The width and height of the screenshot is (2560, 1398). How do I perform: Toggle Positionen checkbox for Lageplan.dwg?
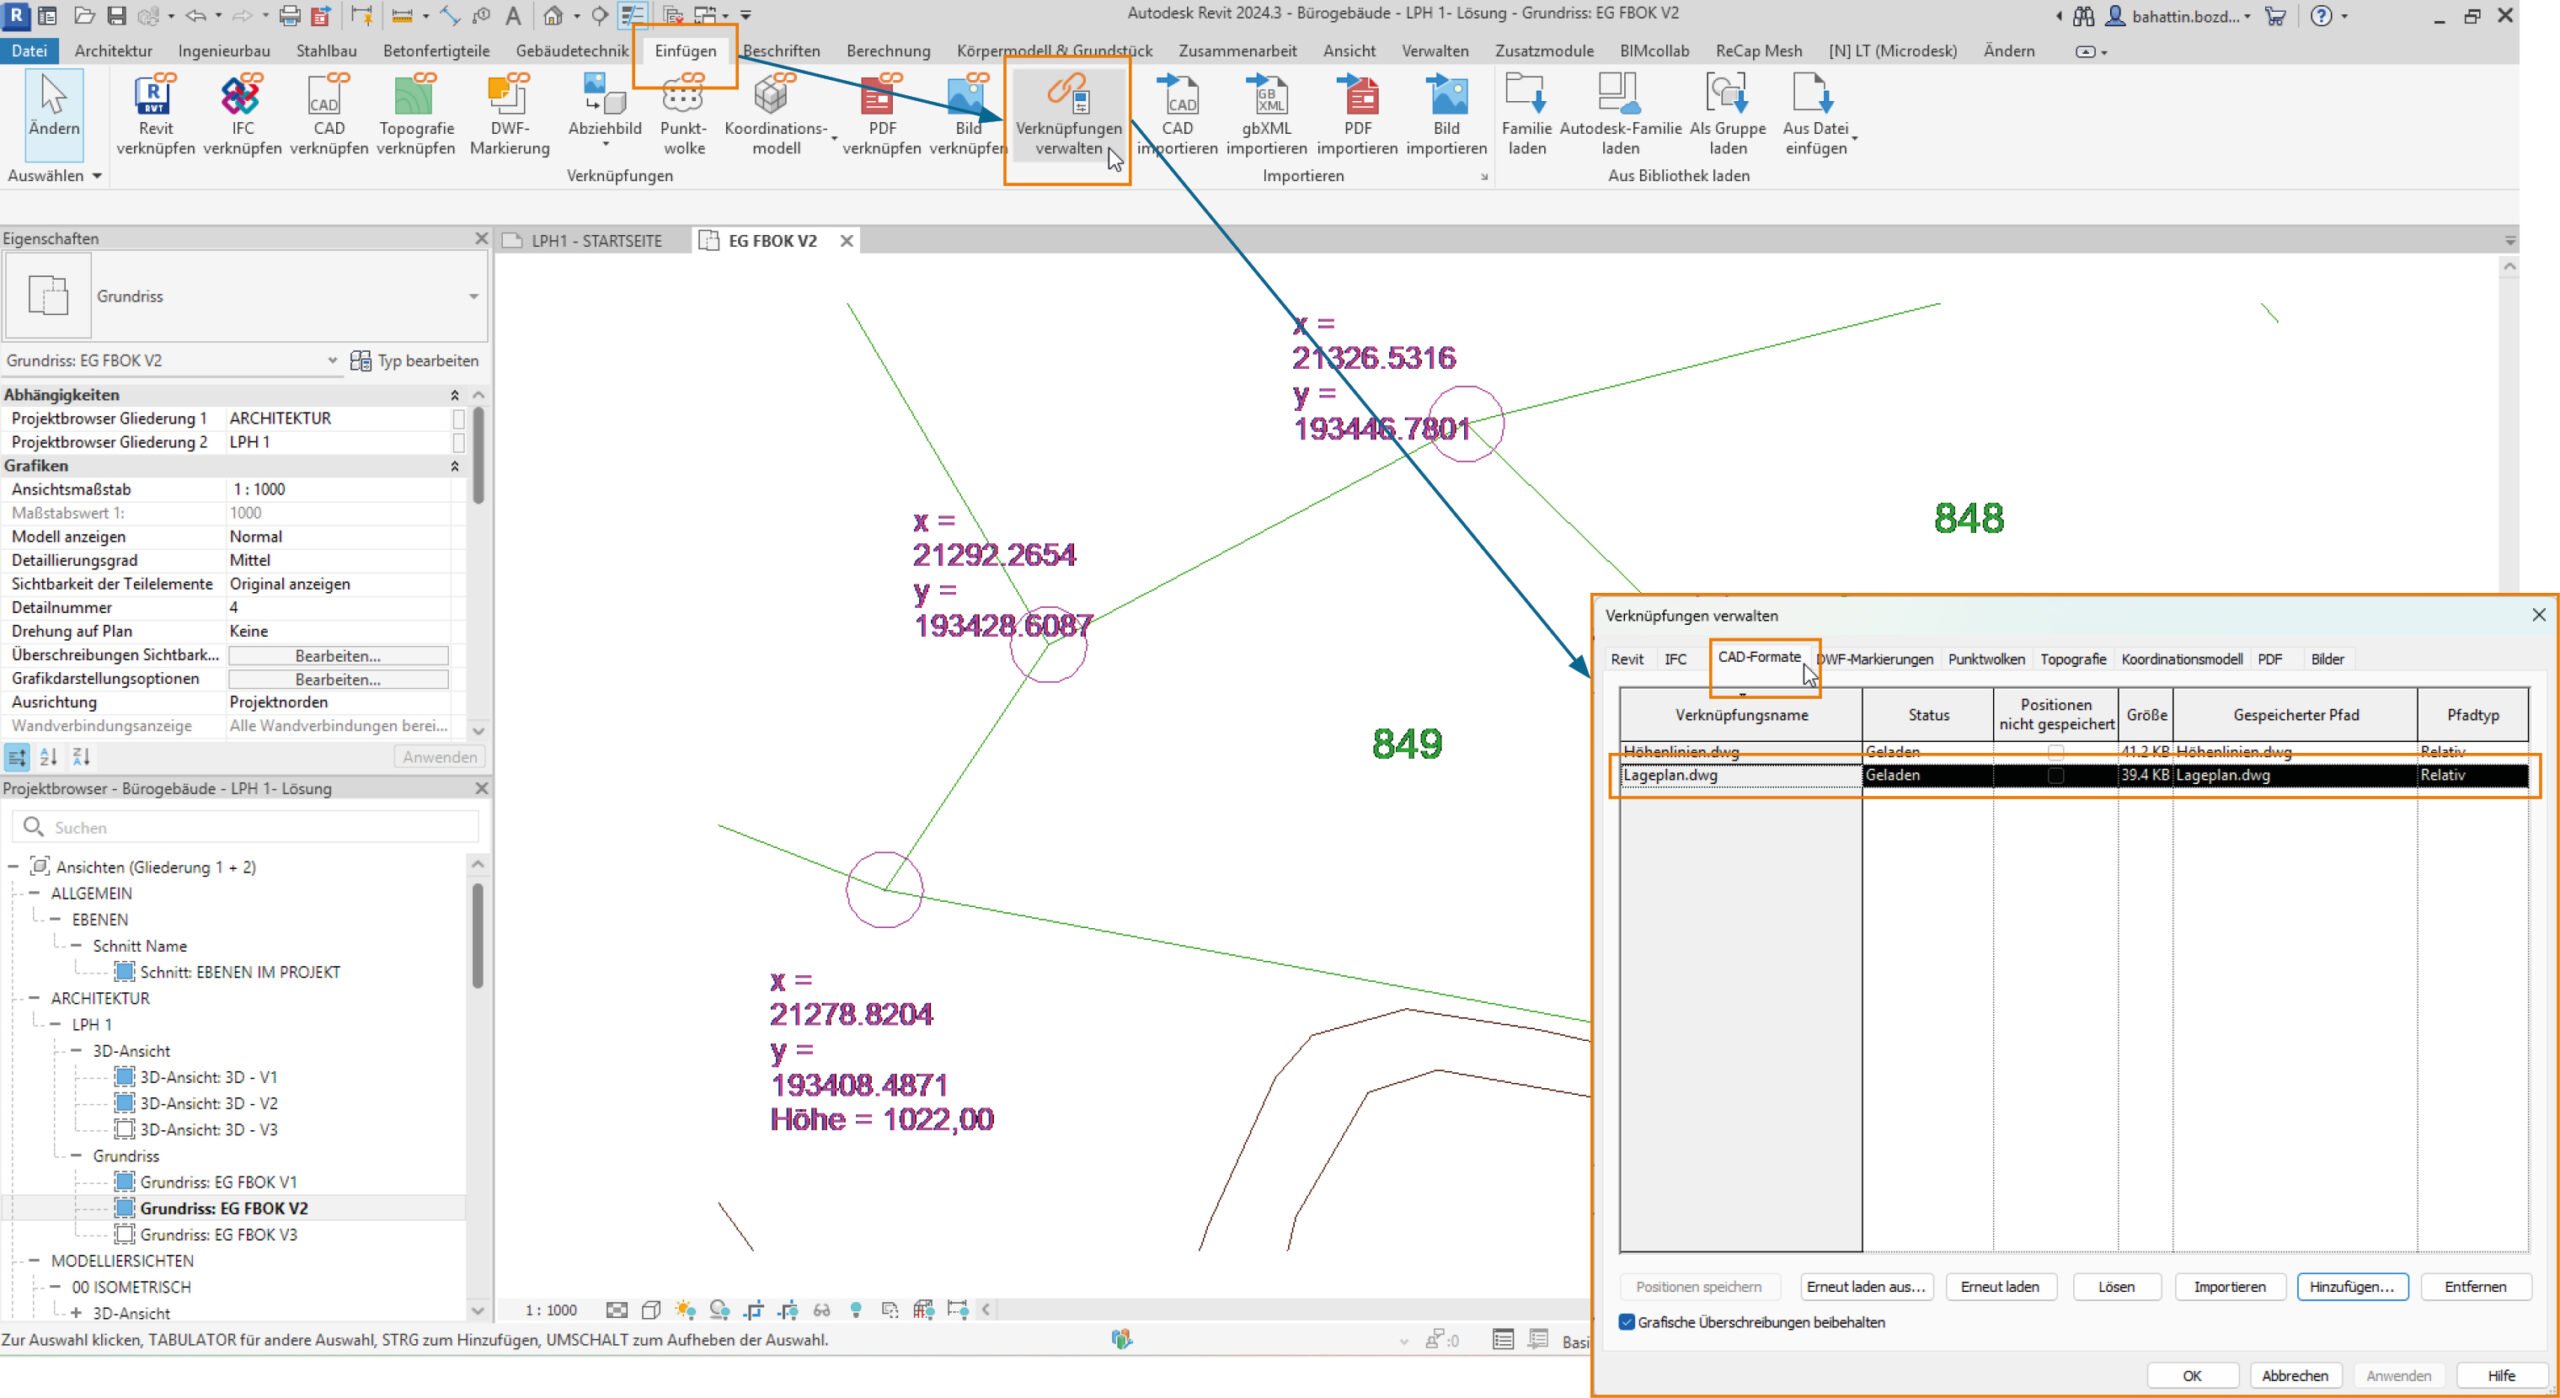[x=2055, y=775]
